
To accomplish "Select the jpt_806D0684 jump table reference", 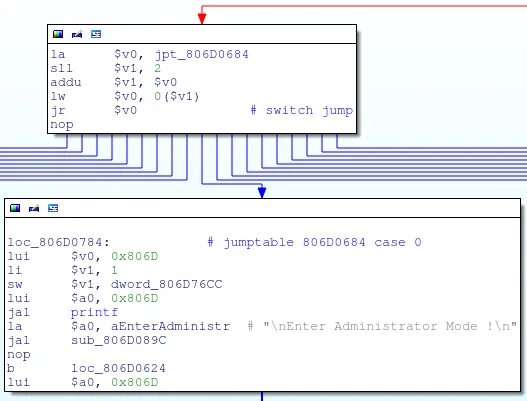I will 202,54.
